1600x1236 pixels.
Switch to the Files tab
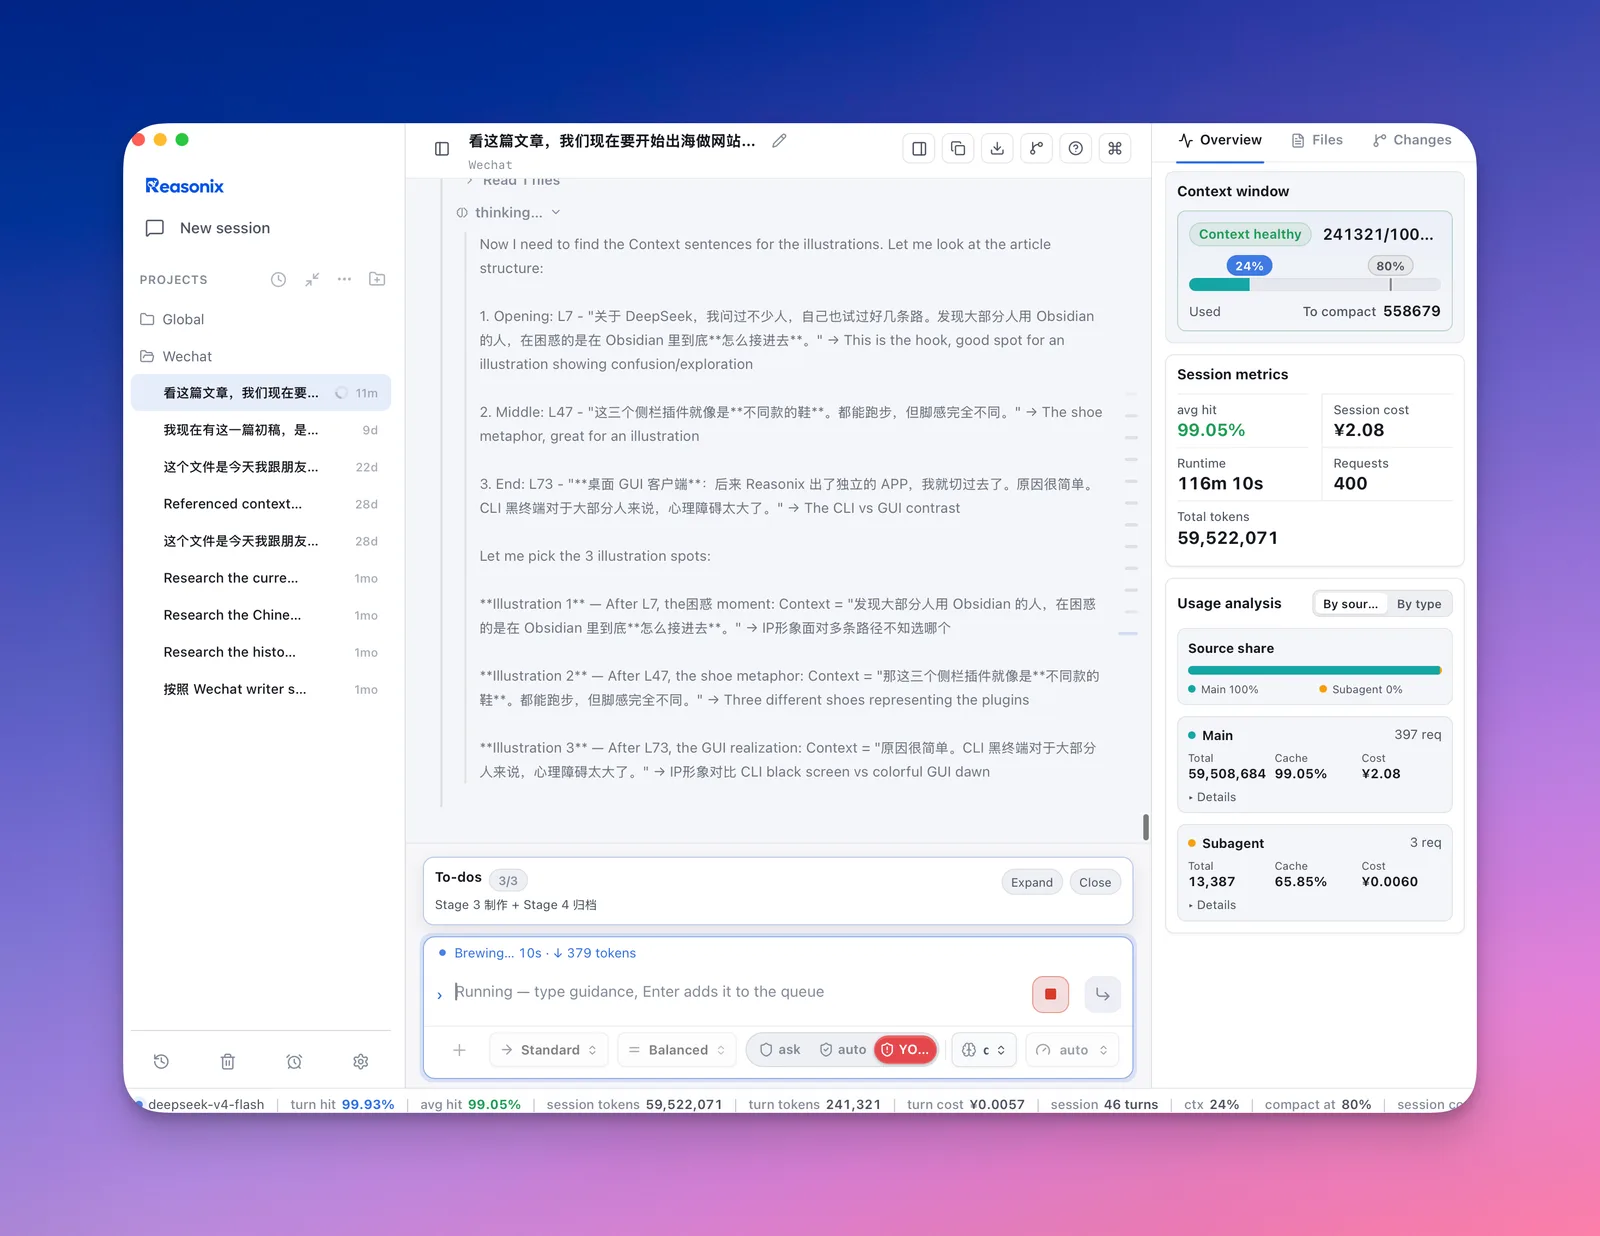point(1317,140)
